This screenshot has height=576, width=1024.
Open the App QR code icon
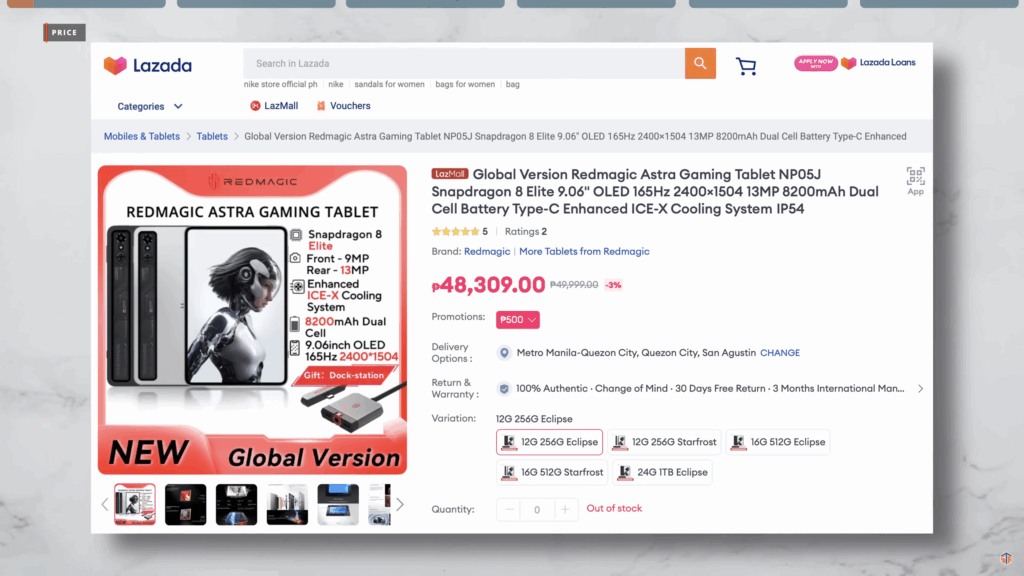tap(915, 179)
